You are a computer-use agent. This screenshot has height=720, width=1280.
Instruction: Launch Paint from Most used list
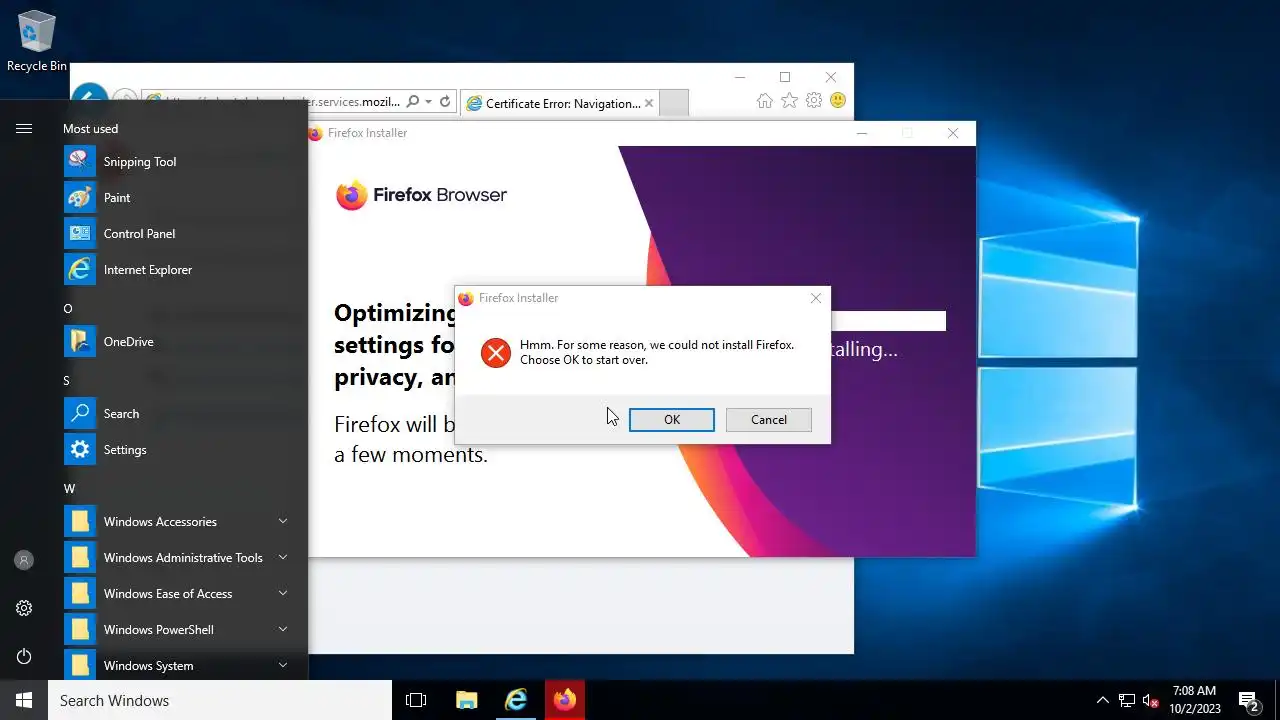click(x=180, y=197)
